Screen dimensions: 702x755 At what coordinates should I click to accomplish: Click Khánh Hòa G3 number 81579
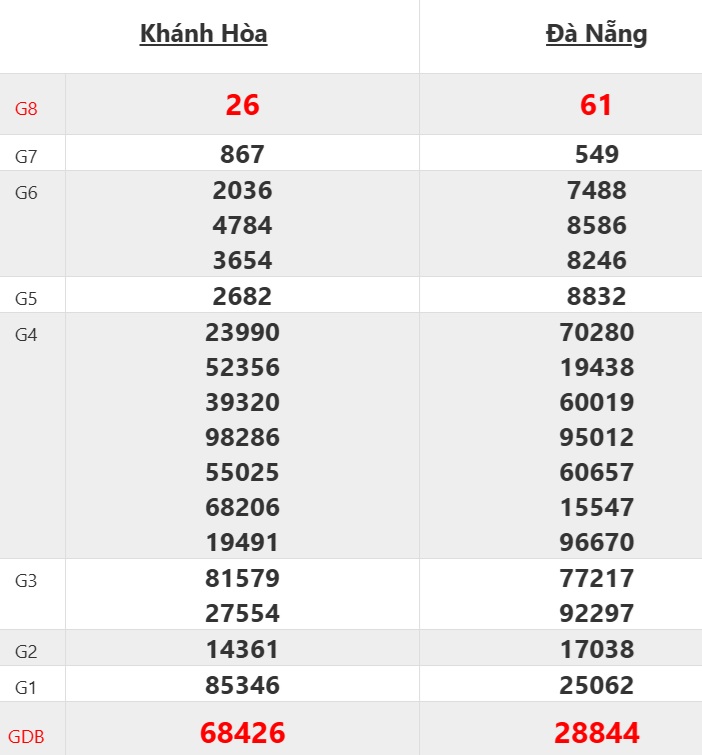point(242,579)
